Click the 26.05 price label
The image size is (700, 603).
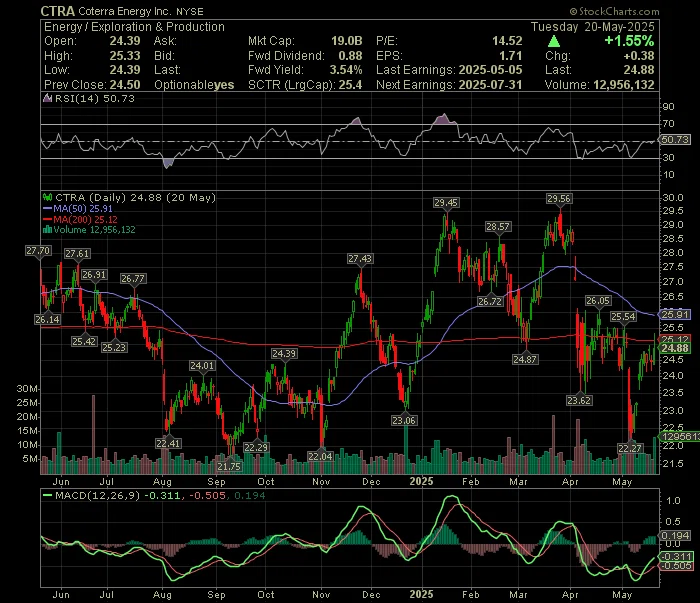[598, 301]
